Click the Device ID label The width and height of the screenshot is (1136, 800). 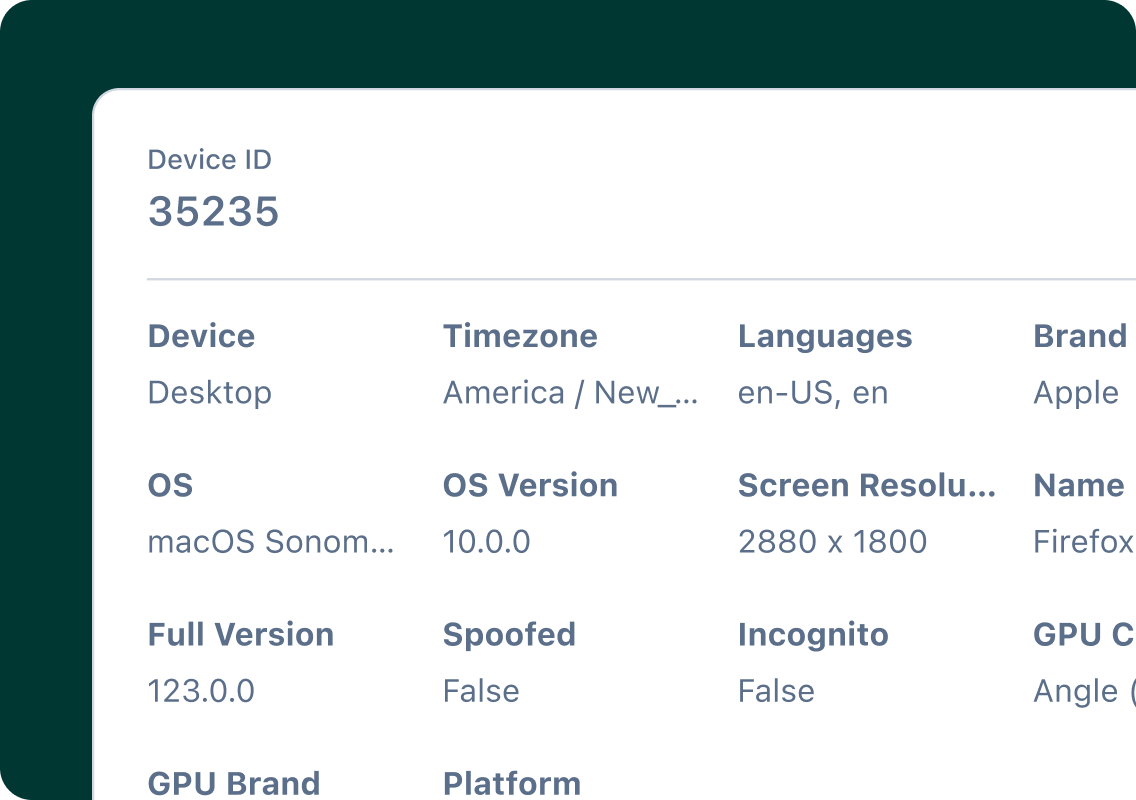click(x=209, y=160)
